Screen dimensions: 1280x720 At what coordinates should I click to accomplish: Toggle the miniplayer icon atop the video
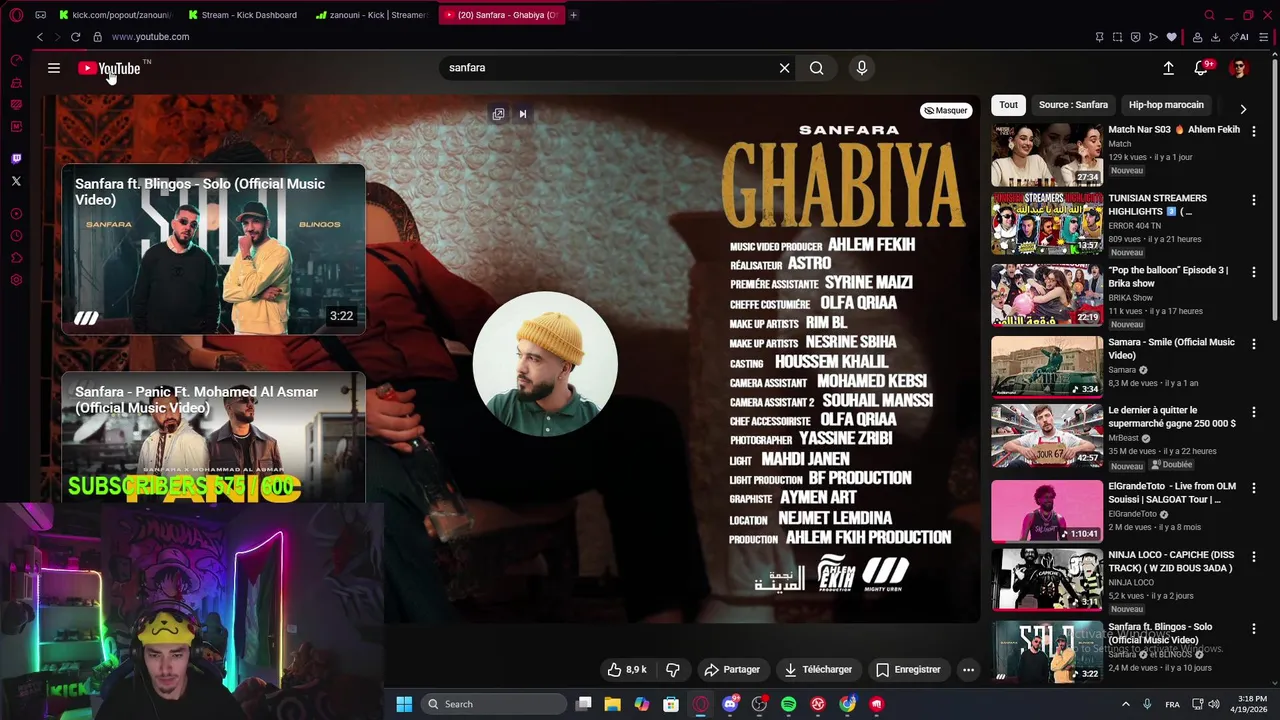tap(498, 114)
